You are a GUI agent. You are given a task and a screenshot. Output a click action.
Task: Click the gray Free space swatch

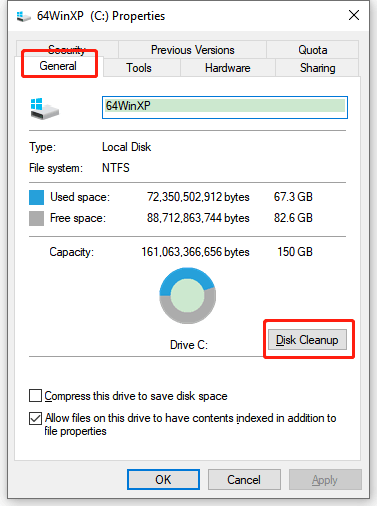click(x=36, y=218)
